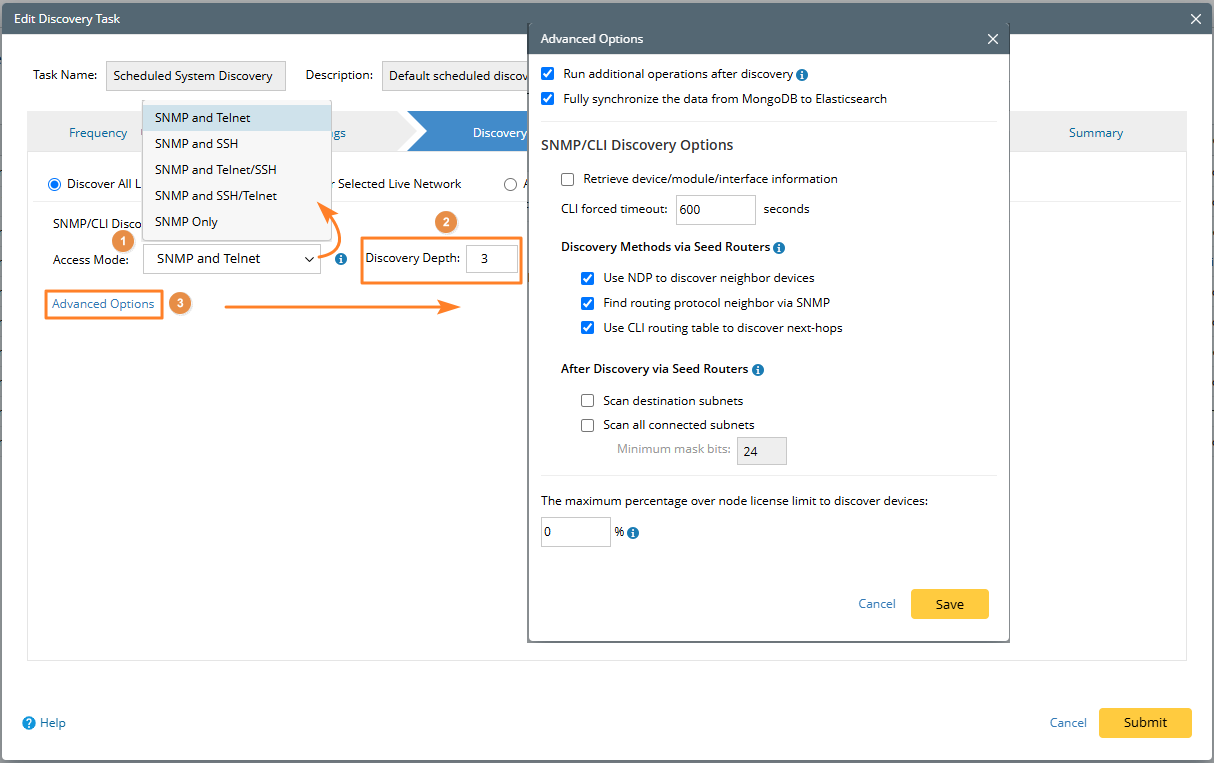
Task: Close the Advanced Options dialog with X
Action: (x=992, y=39)
